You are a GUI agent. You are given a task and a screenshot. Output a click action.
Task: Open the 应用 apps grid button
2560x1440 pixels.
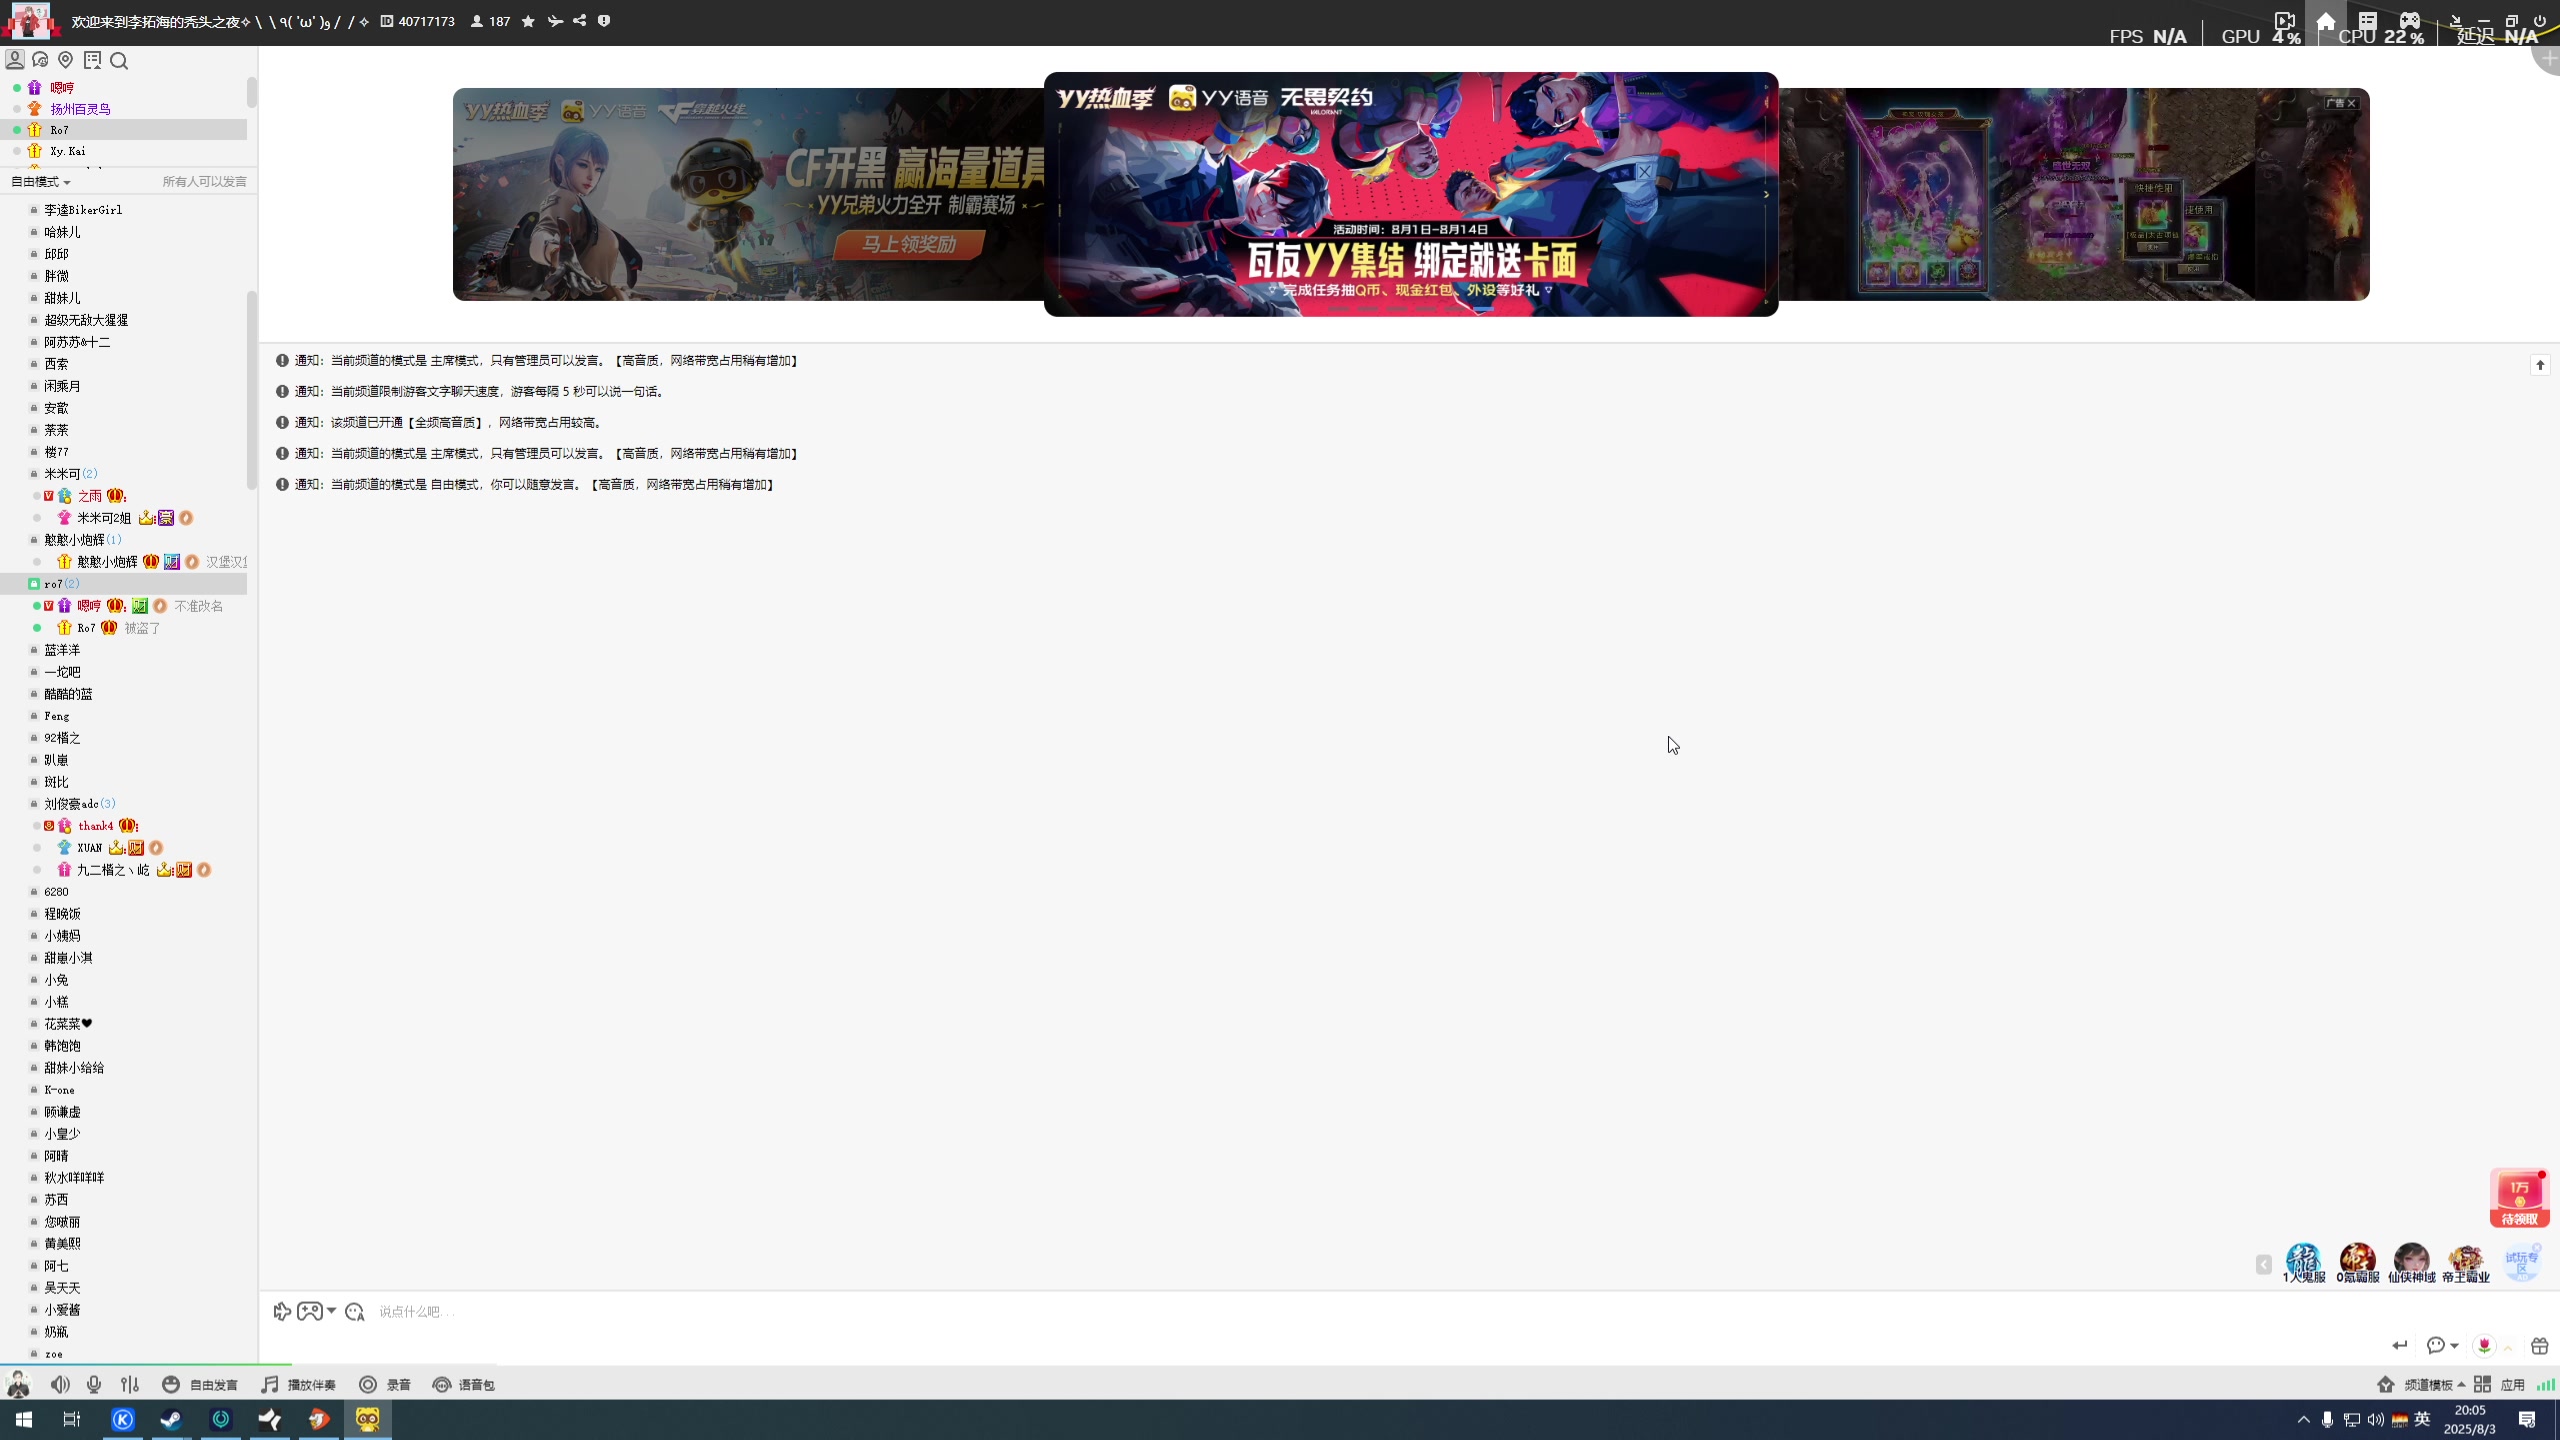2499,1384
